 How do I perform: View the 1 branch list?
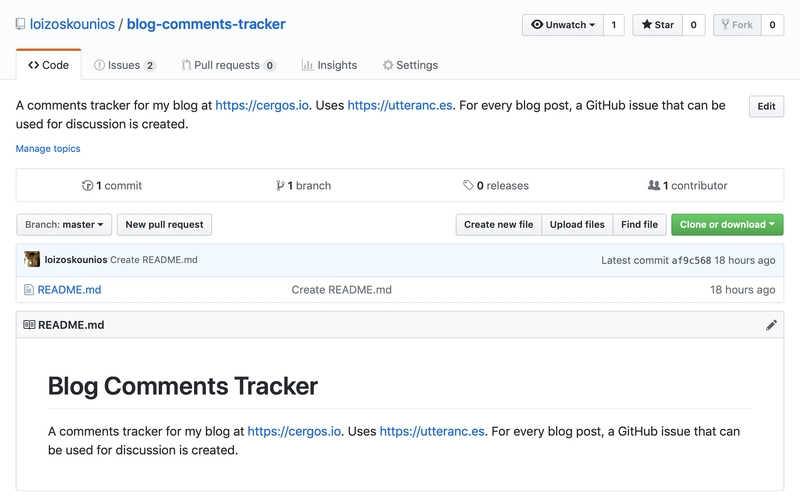coord(304,186)
